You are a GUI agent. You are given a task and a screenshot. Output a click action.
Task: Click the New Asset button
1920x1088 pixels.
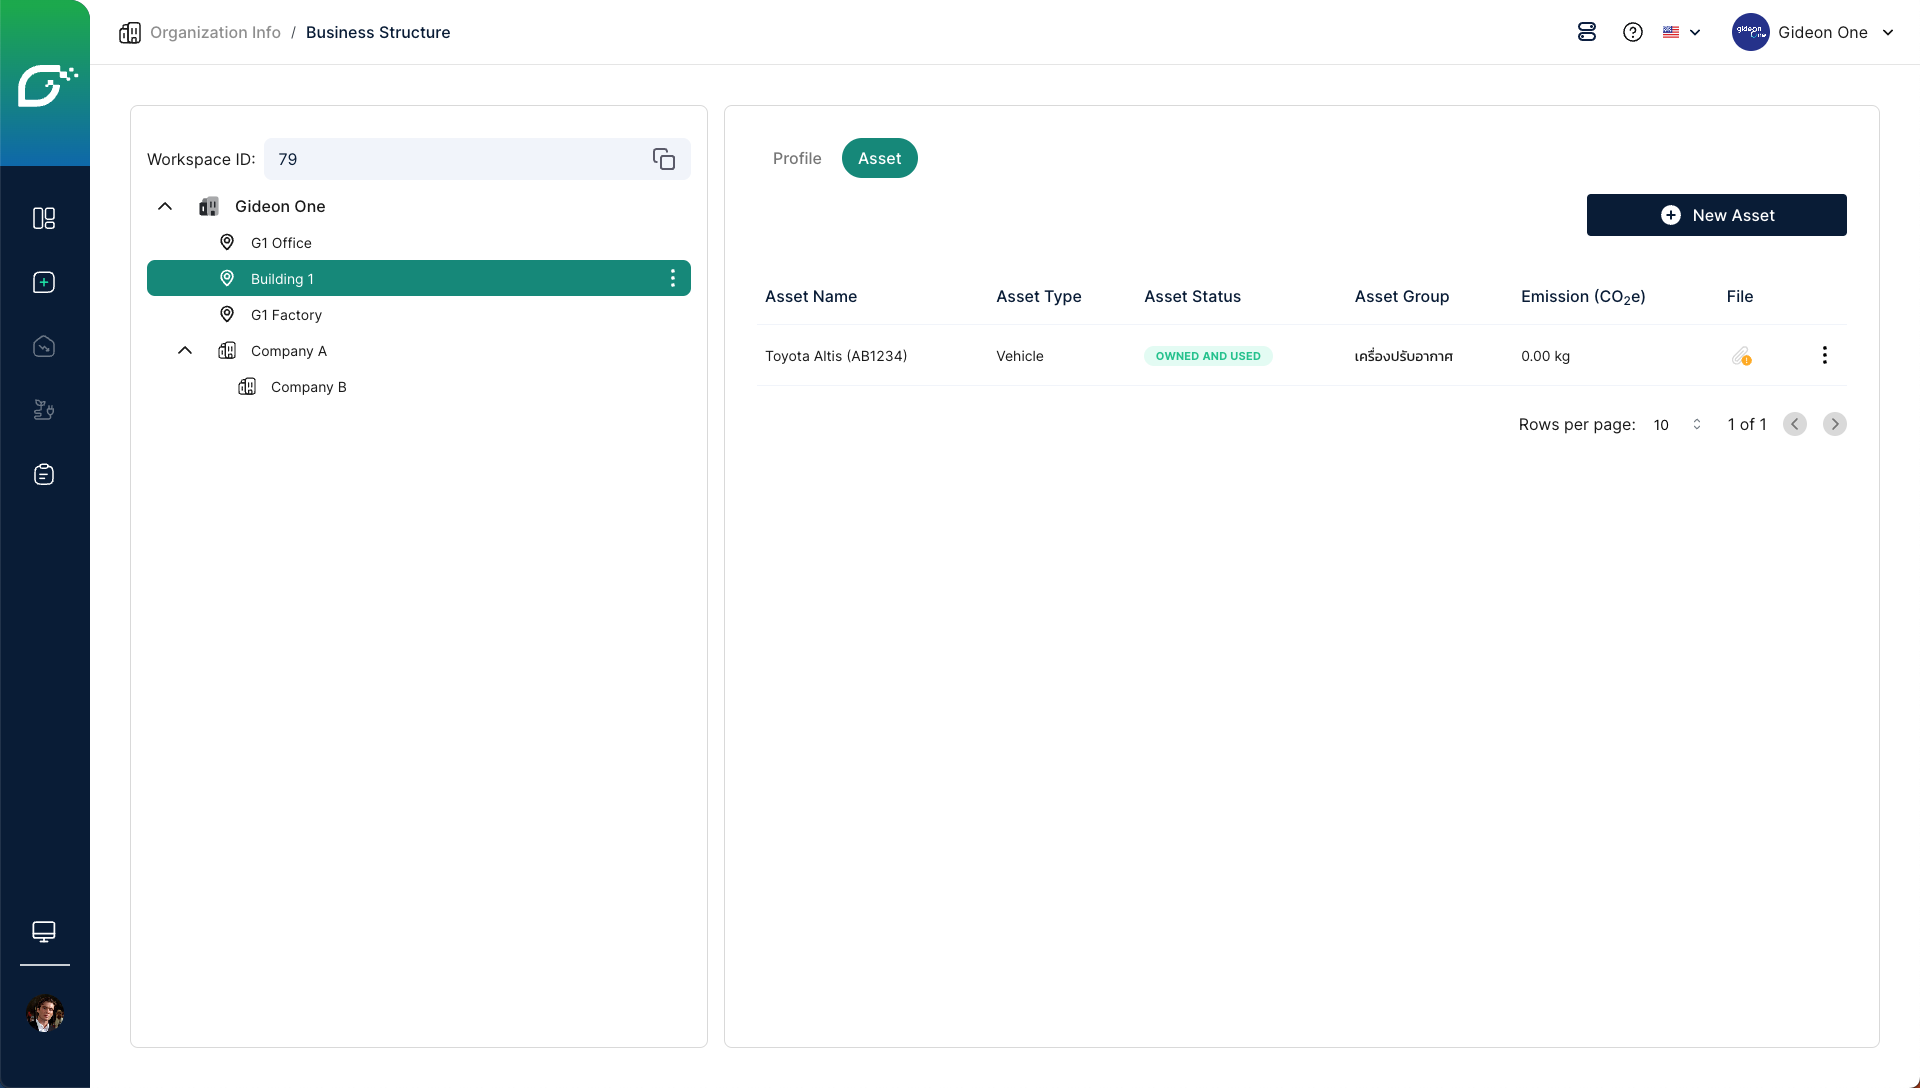(1716, 215)
